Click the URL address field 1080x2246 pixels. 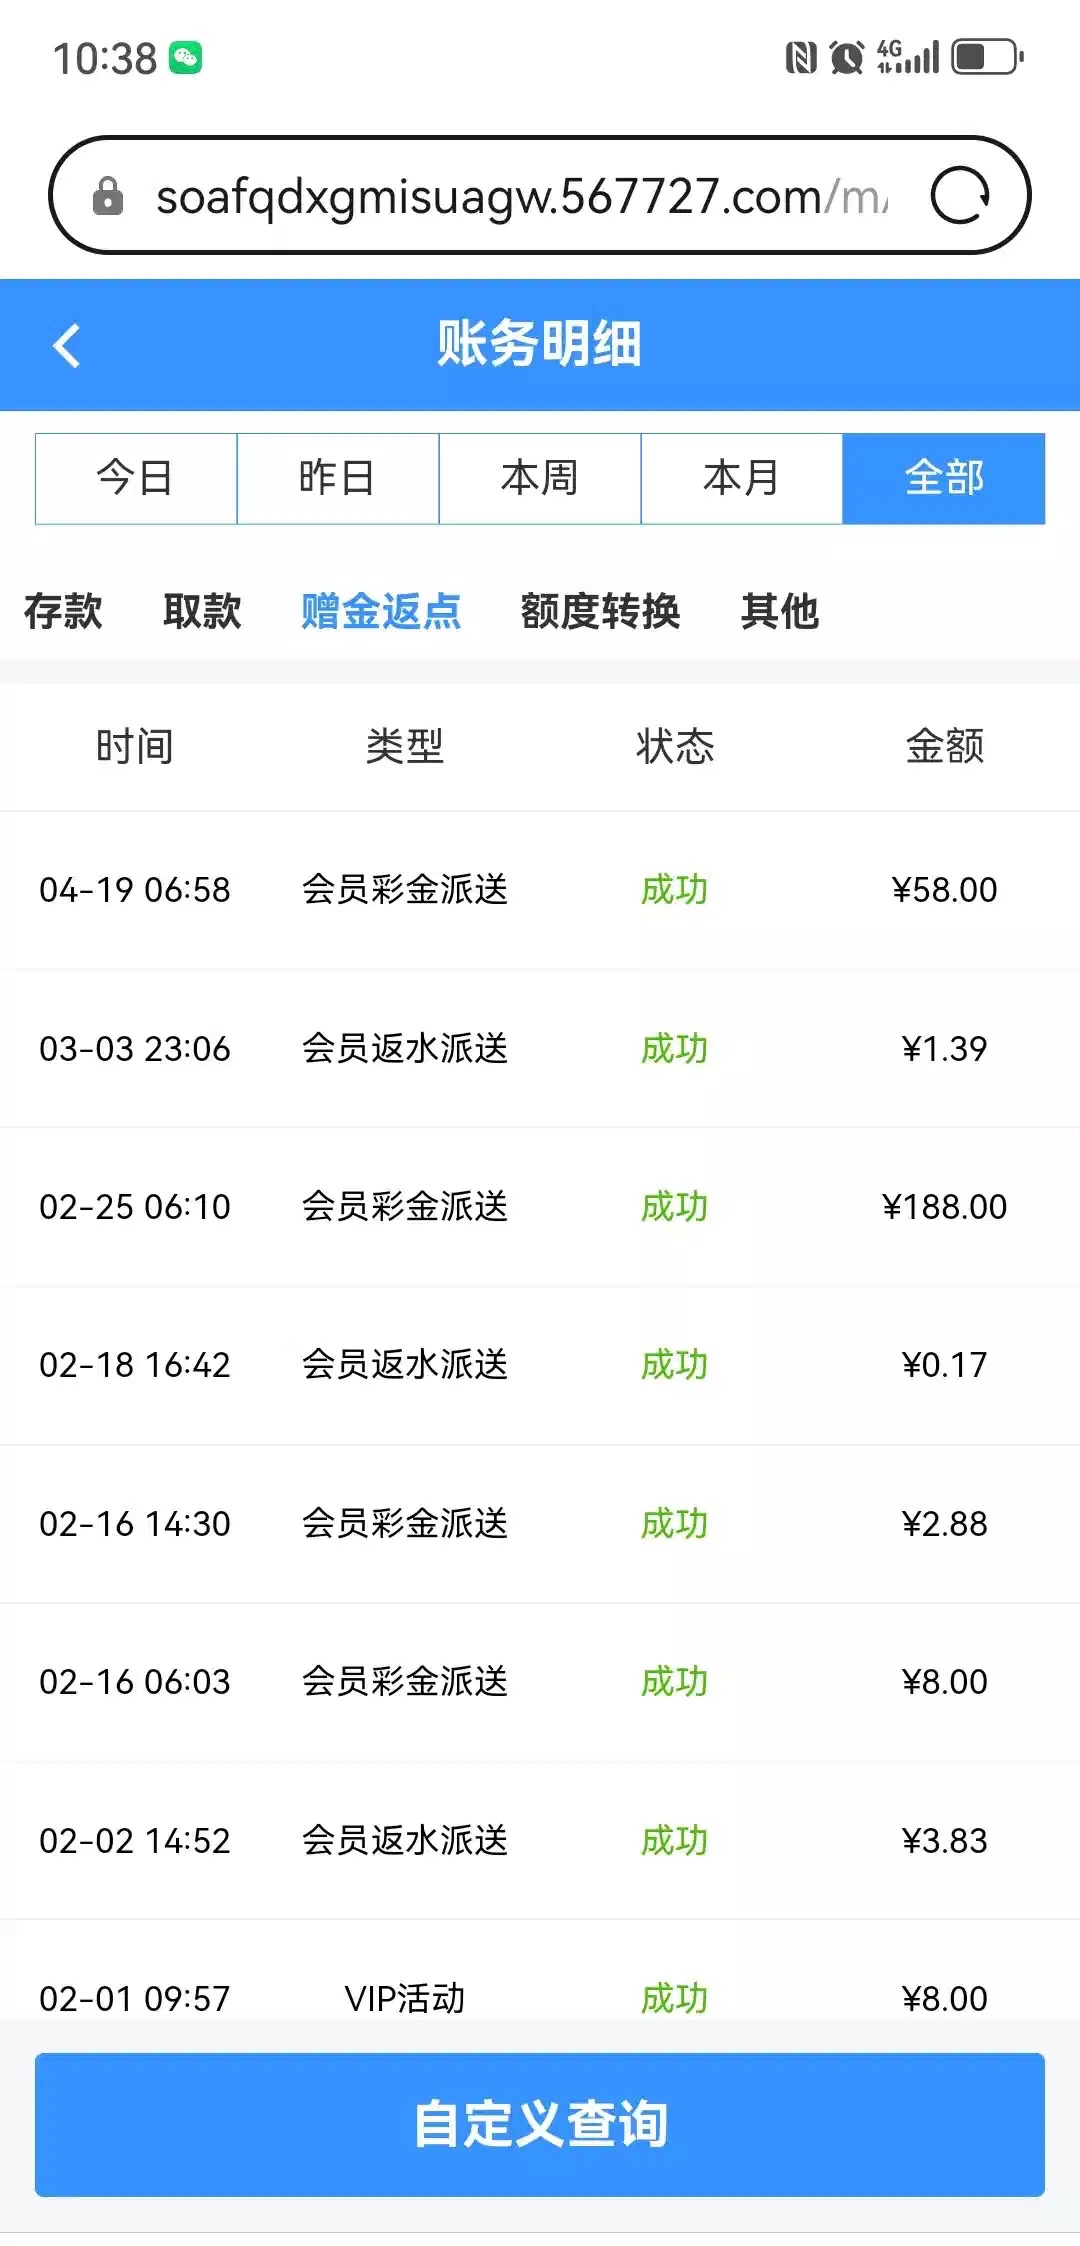coord(520,196)
